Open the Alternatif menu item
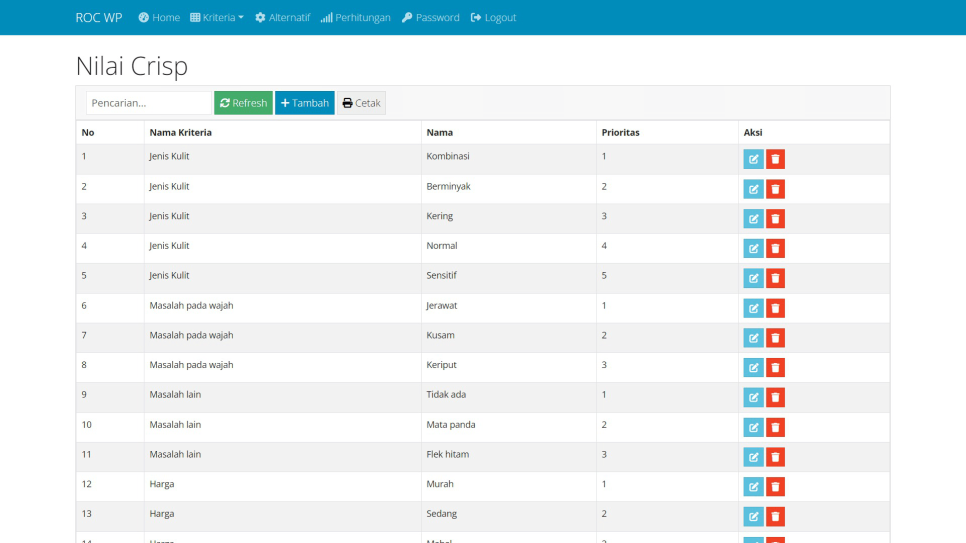Screen dimensions: 966x543 point(282,18)
